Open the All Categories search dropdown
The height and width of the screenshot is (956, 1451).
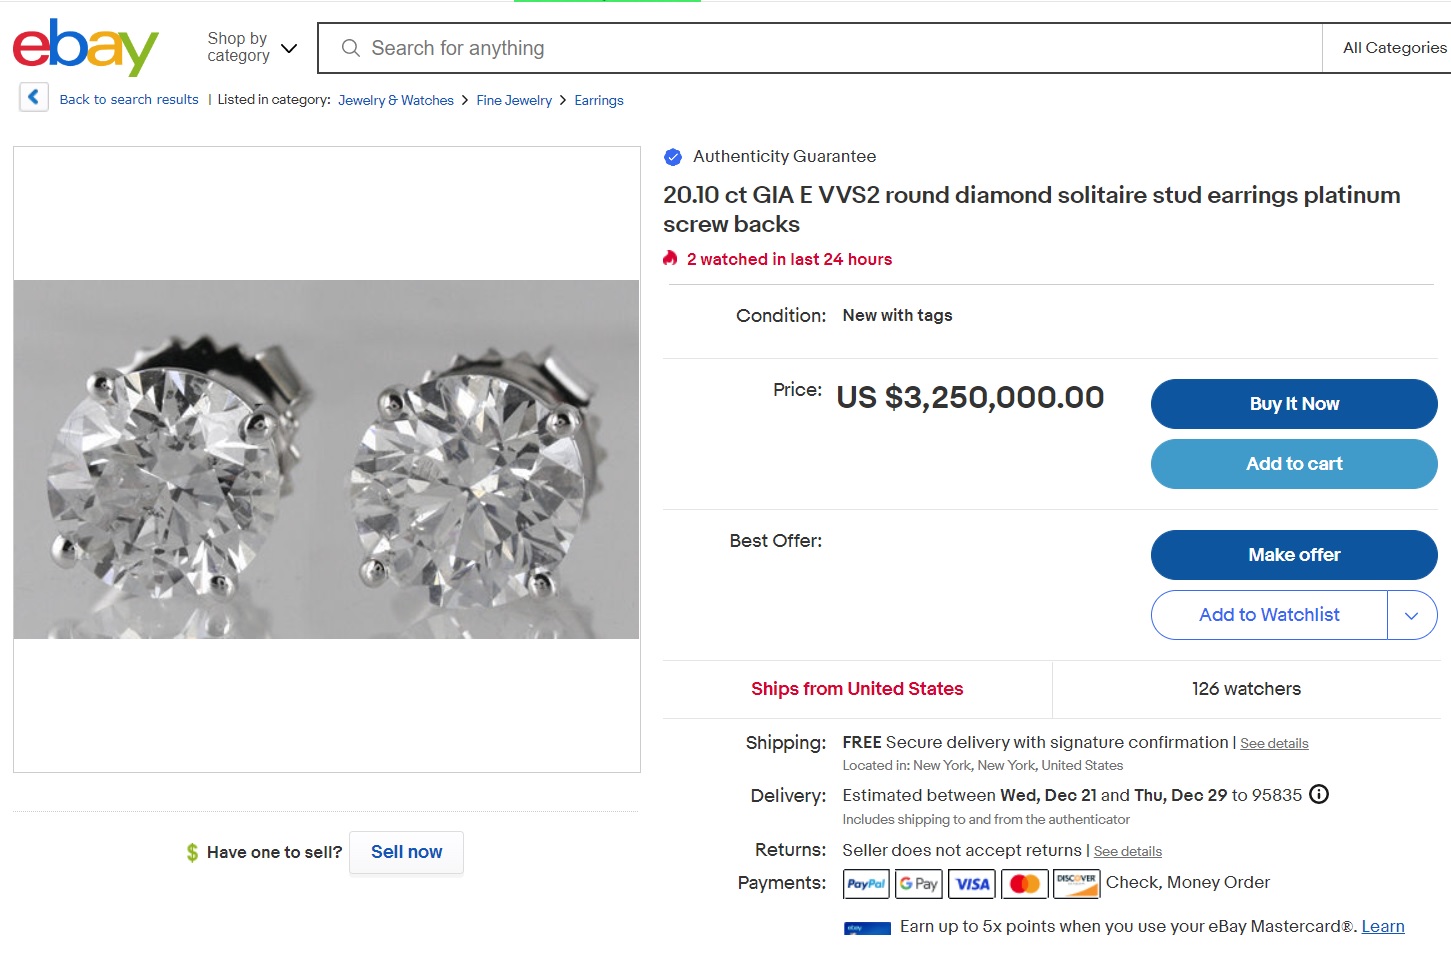(x=1394, y=48)
